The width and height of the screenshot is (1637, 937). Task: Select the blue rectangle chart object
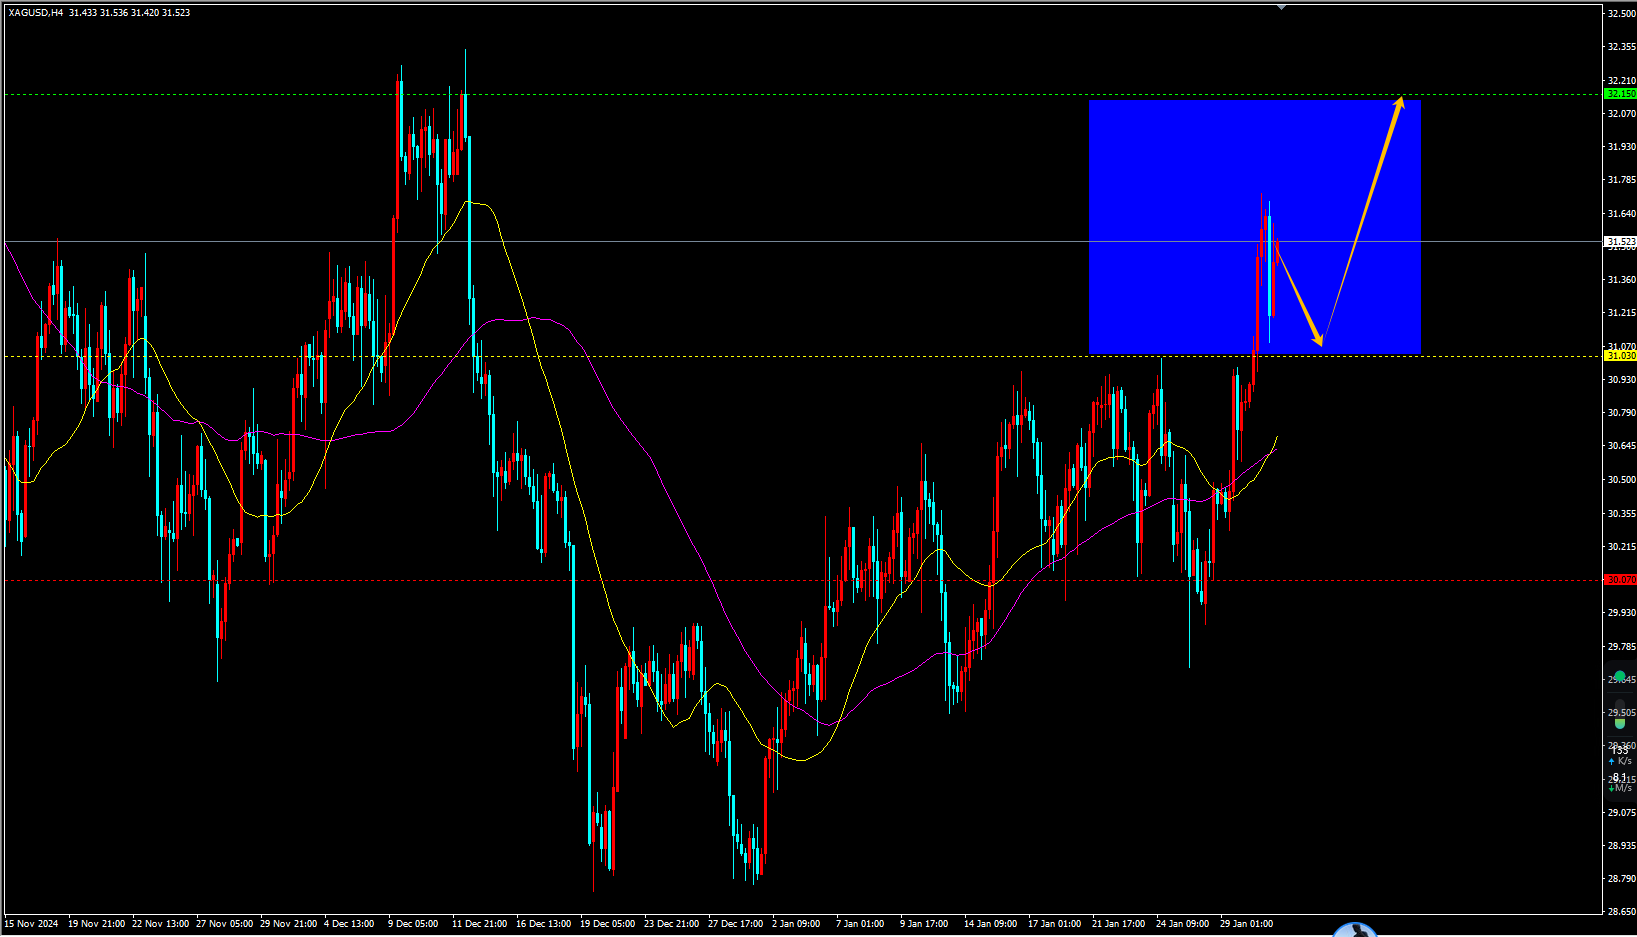click(x=1254, y=227)
